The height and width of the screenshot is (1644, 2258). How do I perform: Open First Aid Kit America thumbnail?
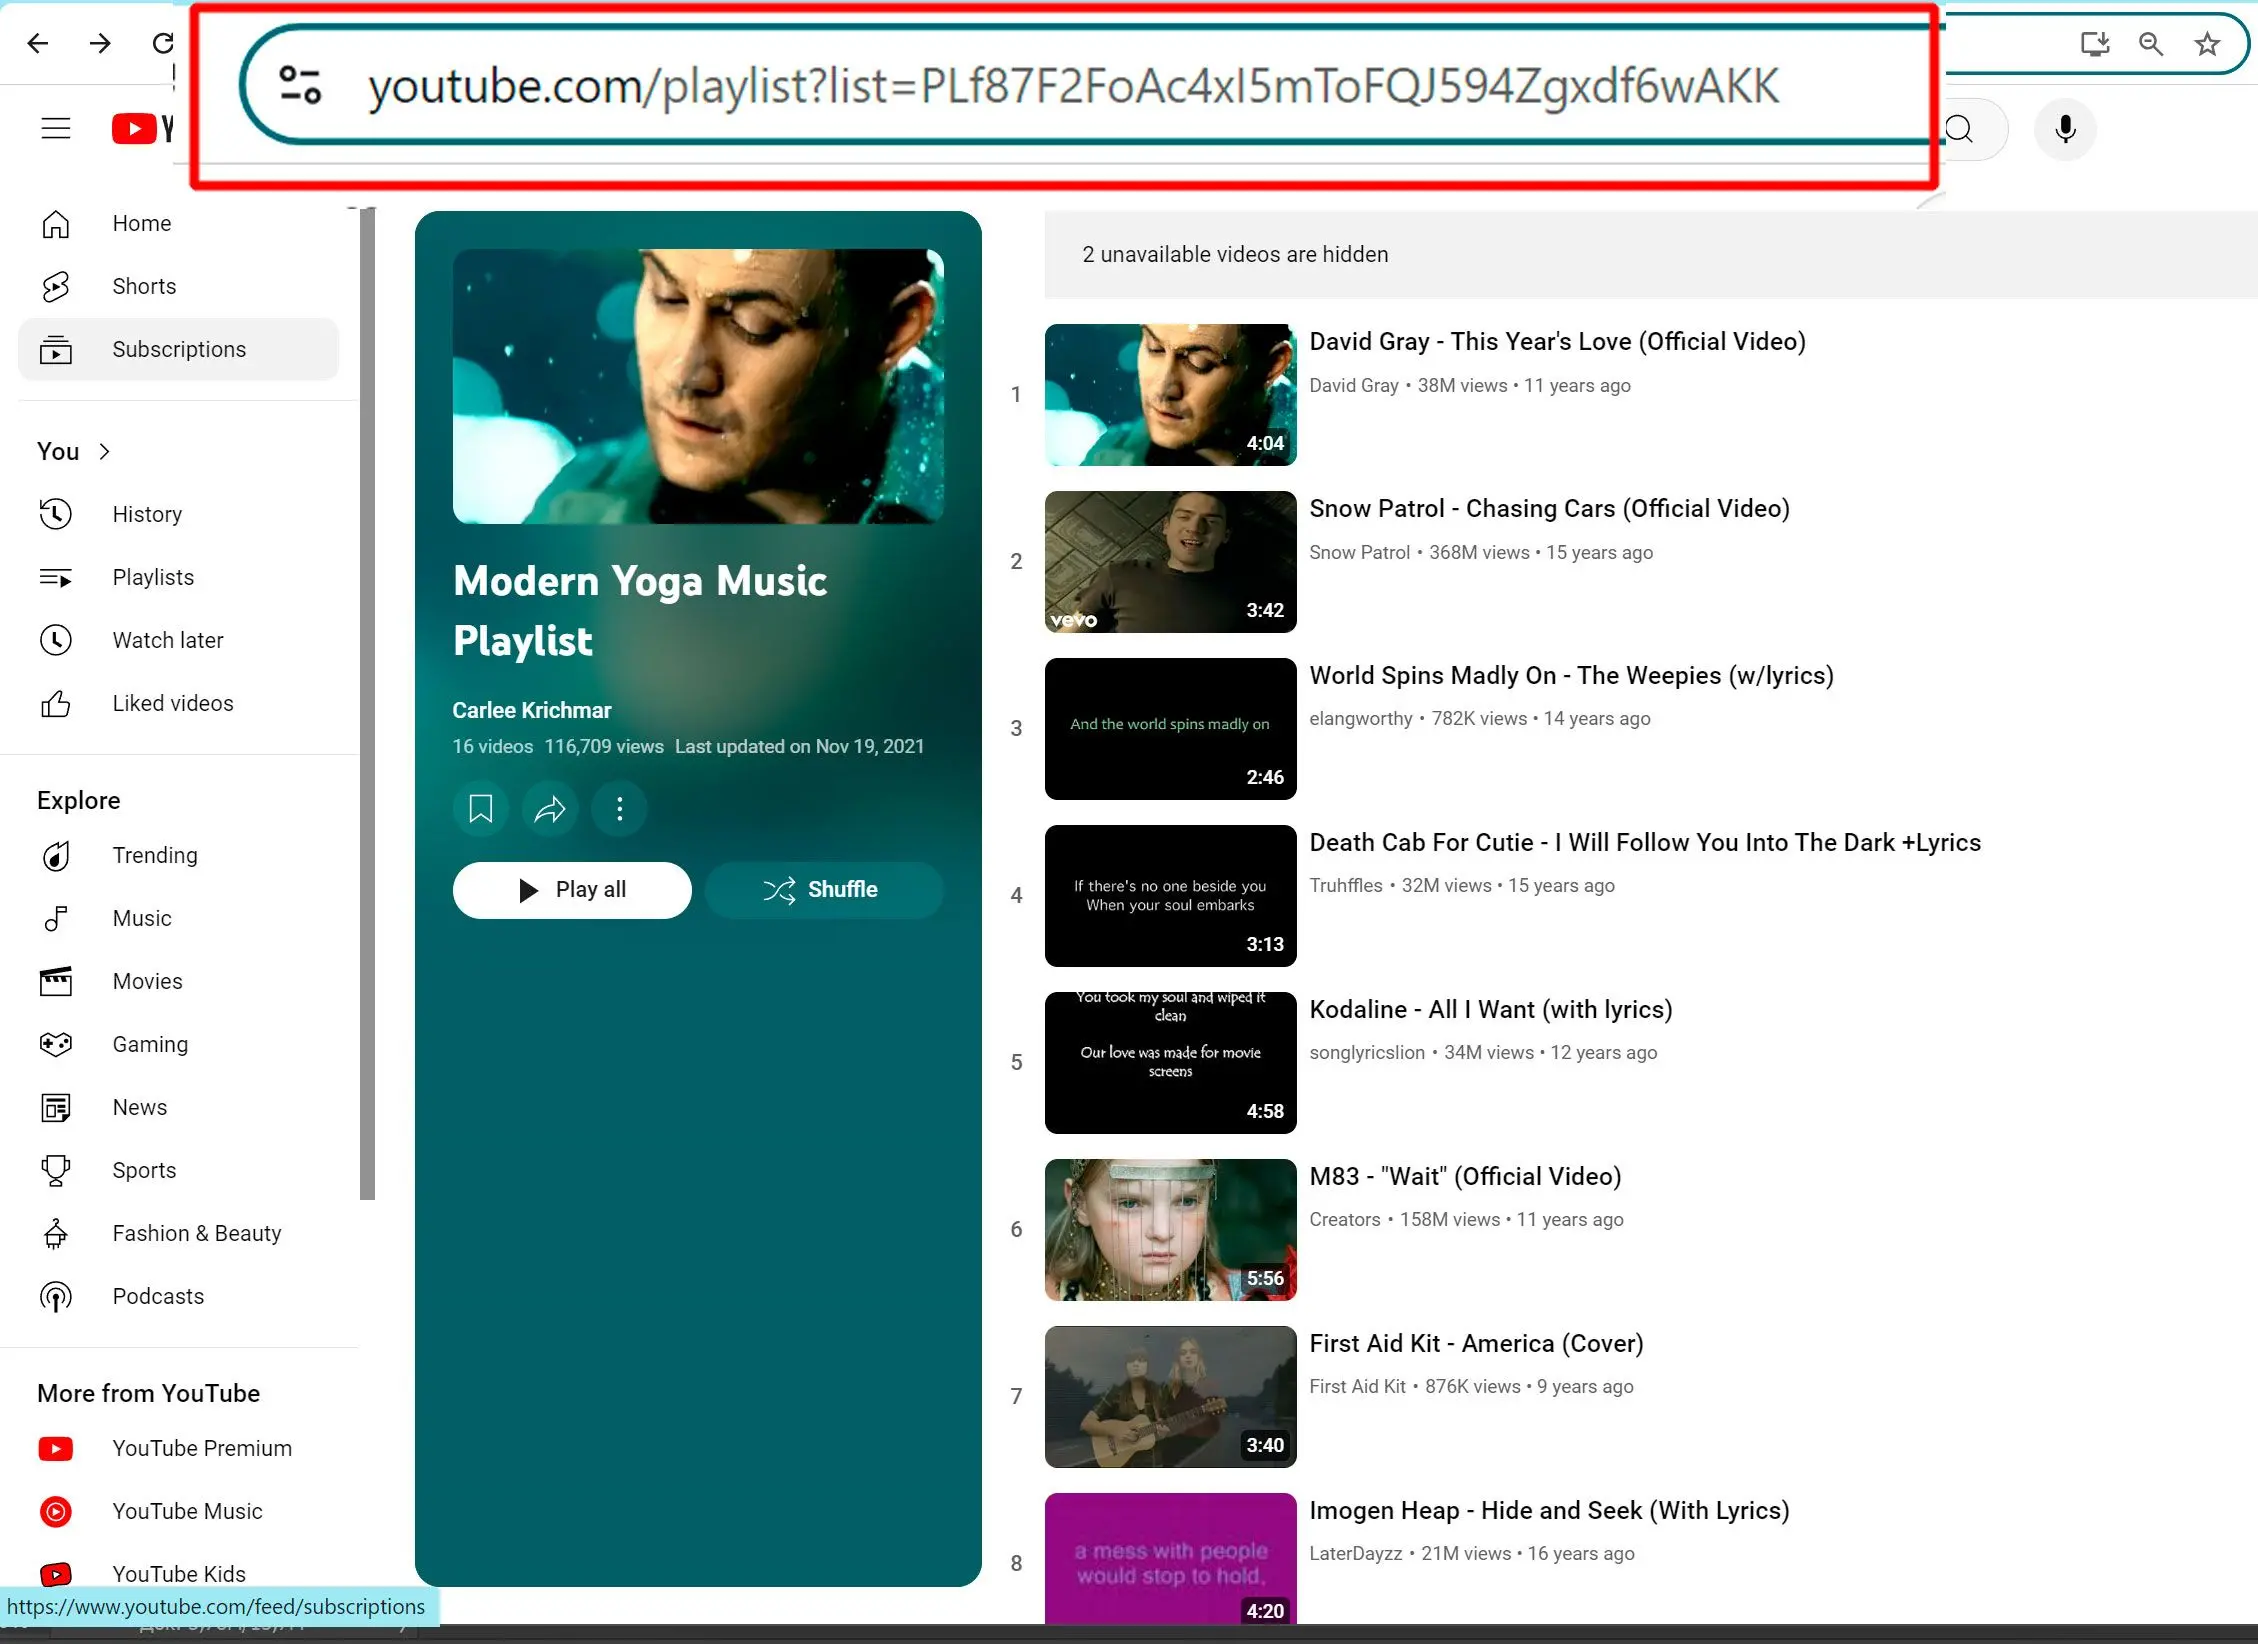click(x=1170, y=1397)
